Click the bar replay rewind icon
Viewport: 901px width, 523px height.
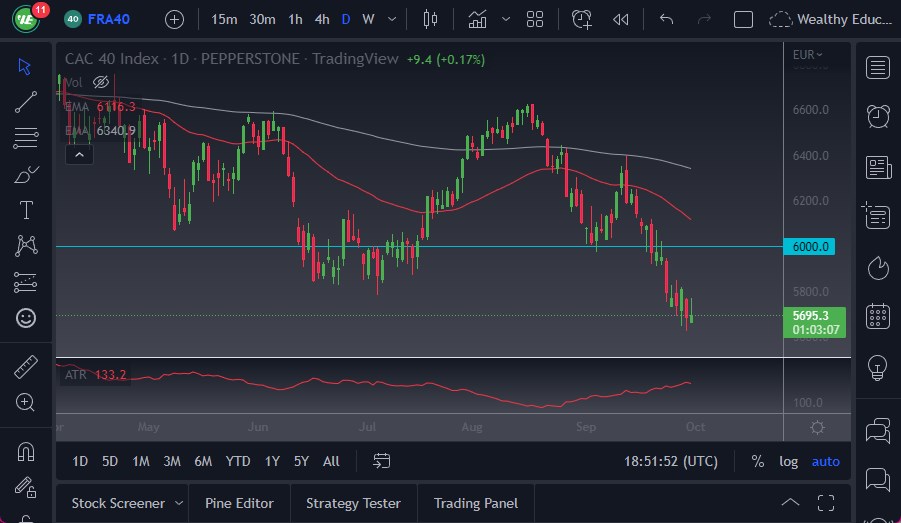coord(621,19)
